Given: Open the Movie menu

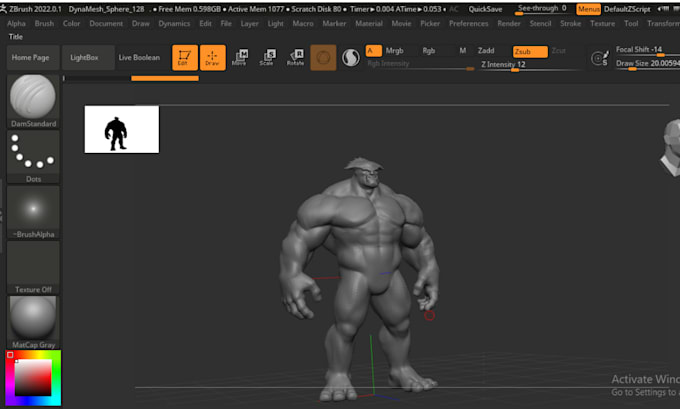Looking at the screenshot, I should pos(402,23).
